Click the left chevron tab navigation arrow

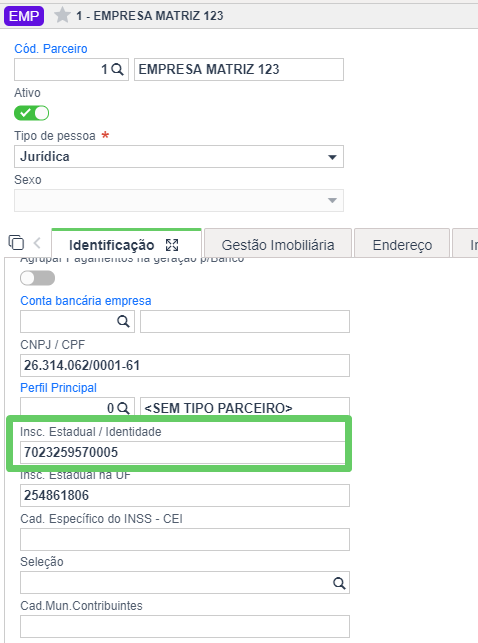pyautogui.click(x=37, y=243)
